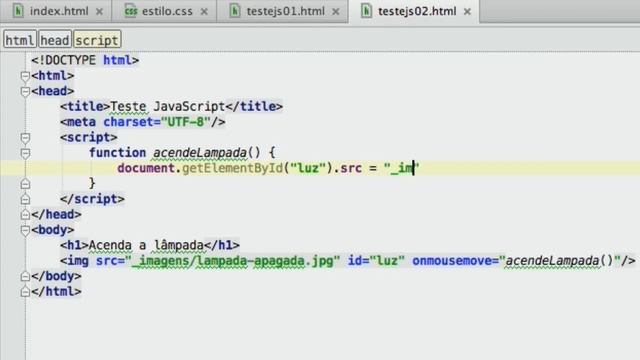Collapse the opening body tag fold
Screen dimensions: 640x360
point(25,230)
